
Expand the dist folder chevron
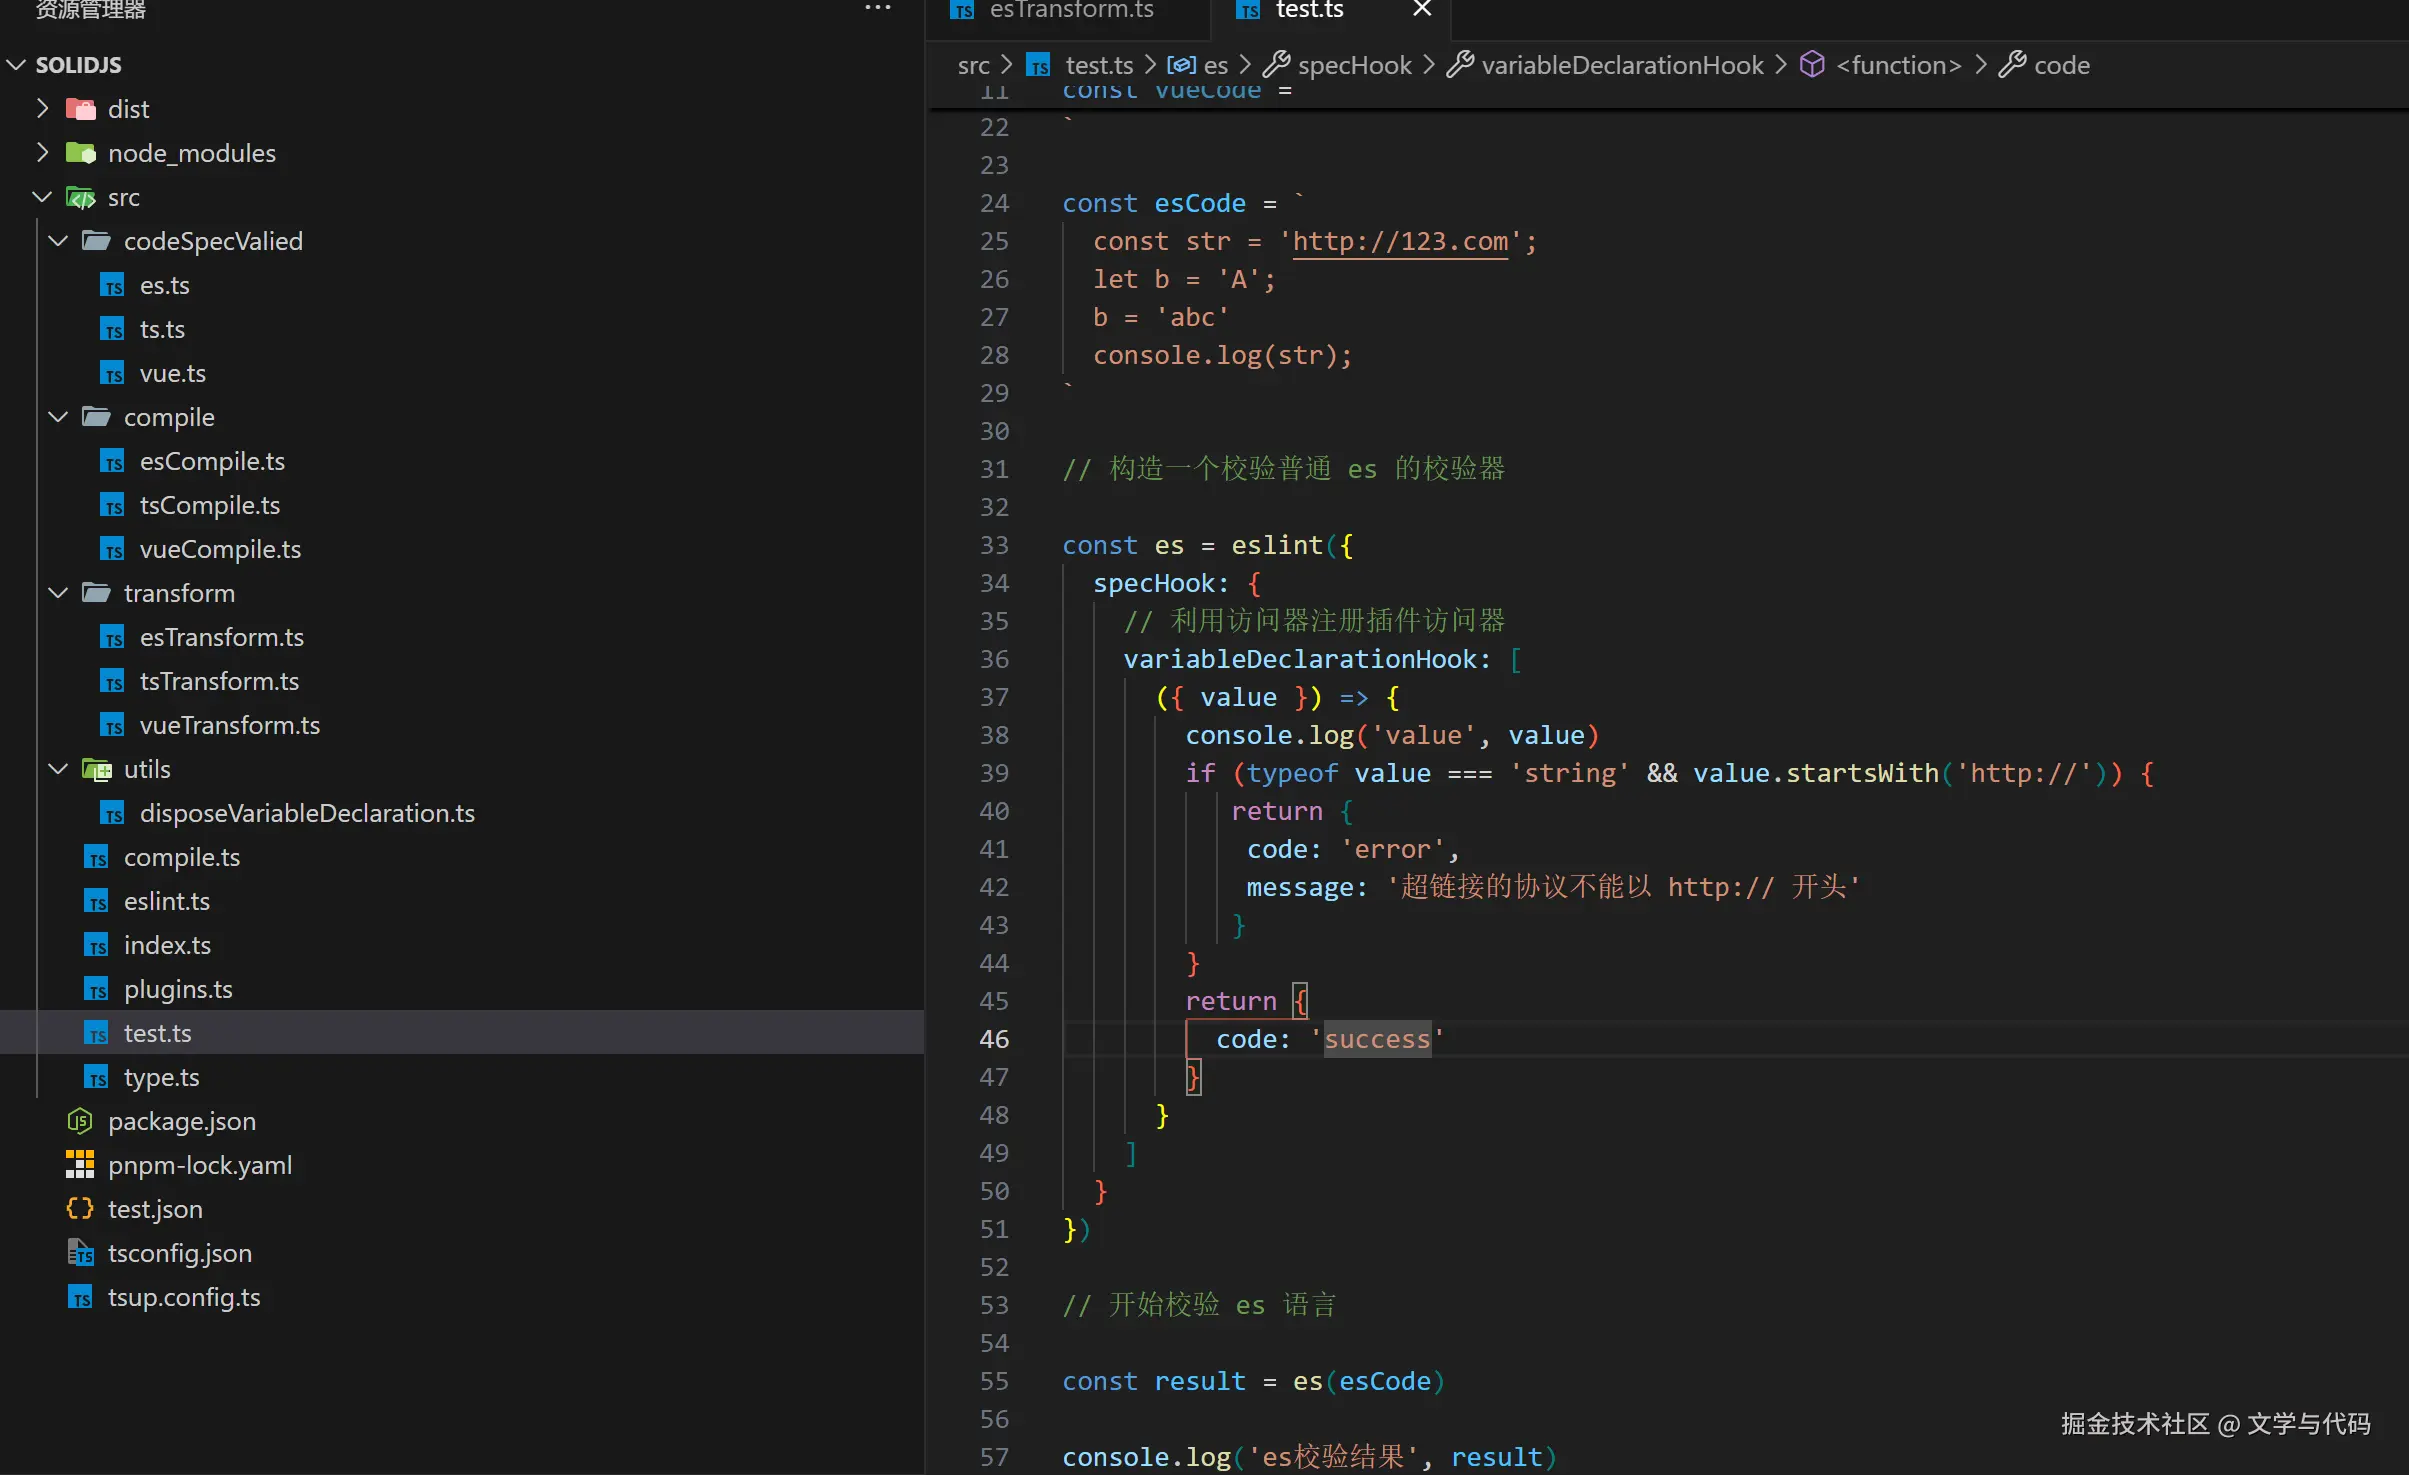point(42,108)
